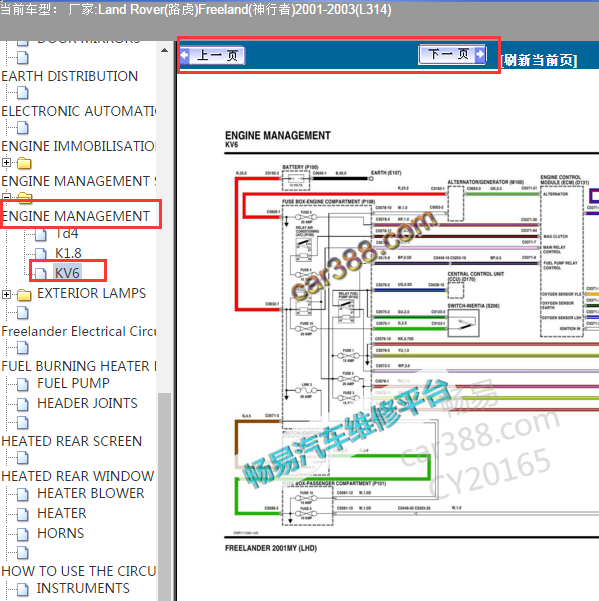The height and width of the screenshot is (601, 599).
Task: Go to next page with 下一页 button
Action: pyautogui.click(x=453, y=54)
